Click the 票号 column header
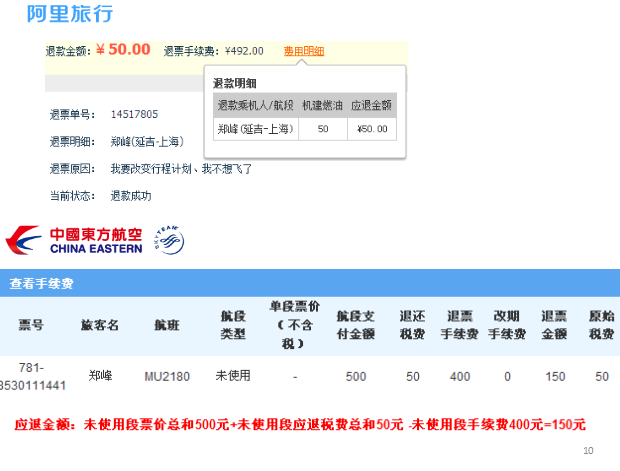The image size is (620, 471). point(31,325)
